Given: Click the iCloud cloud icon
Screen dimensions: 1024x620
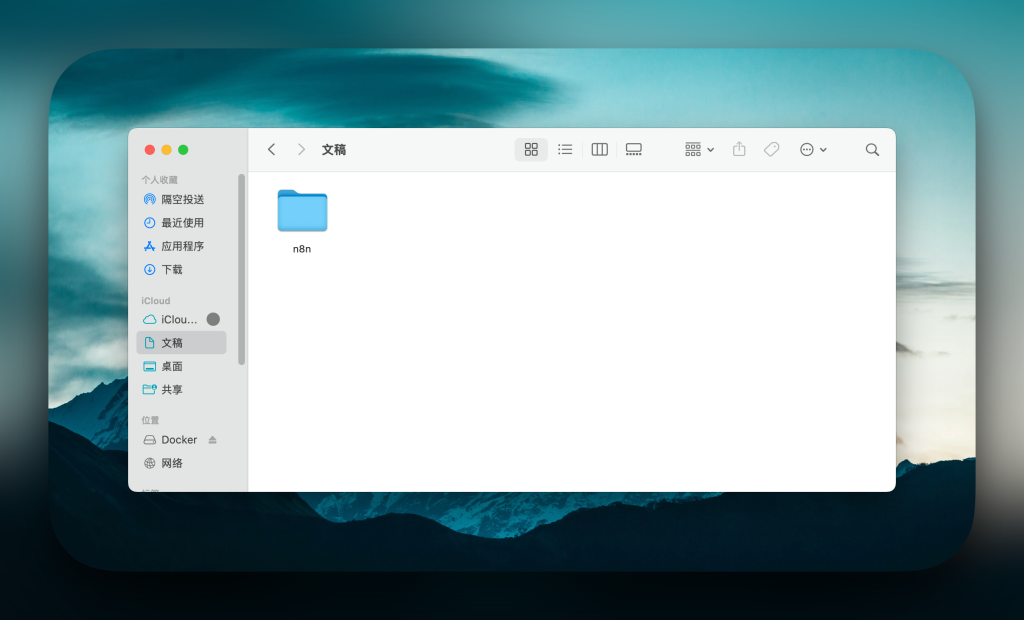Looking at the screenshot, I should (x=150, y=319).
